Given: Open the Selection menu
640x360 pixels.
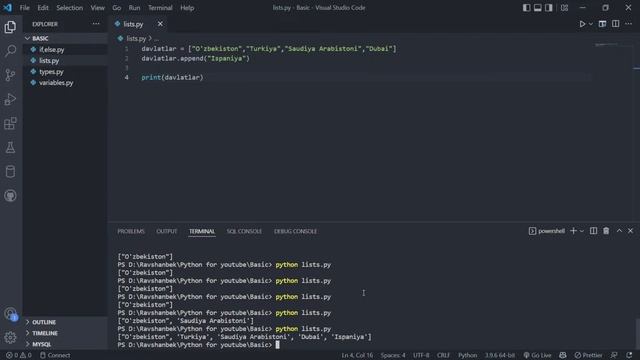Looking at the screenshot, I should 69,8.
